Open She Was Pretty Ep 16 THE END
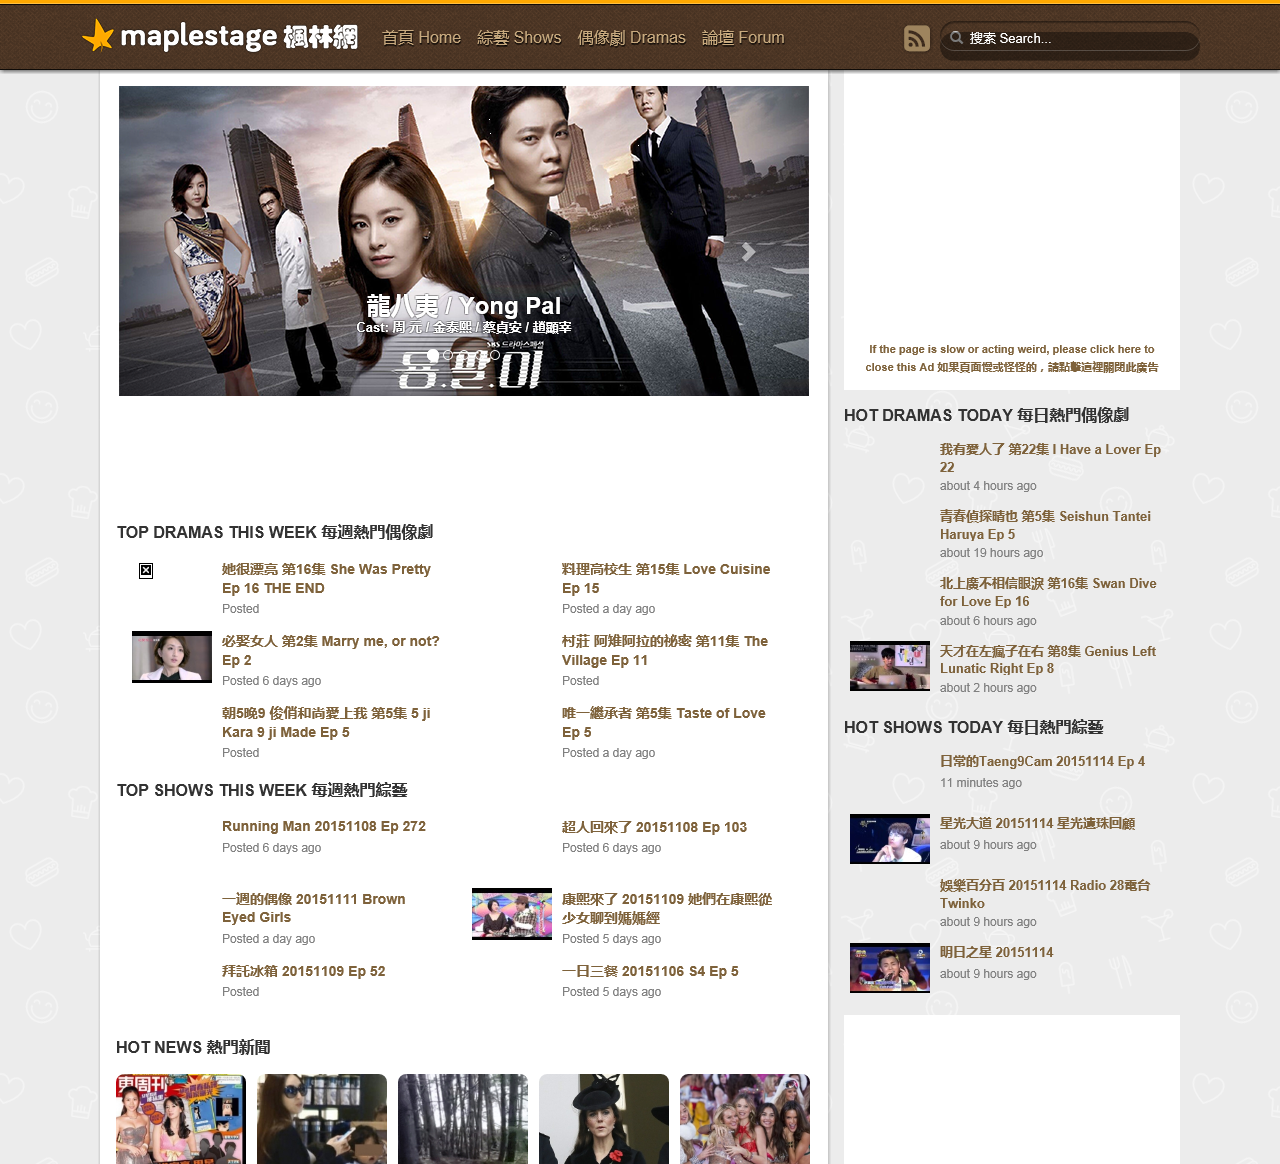 [326, 579]
